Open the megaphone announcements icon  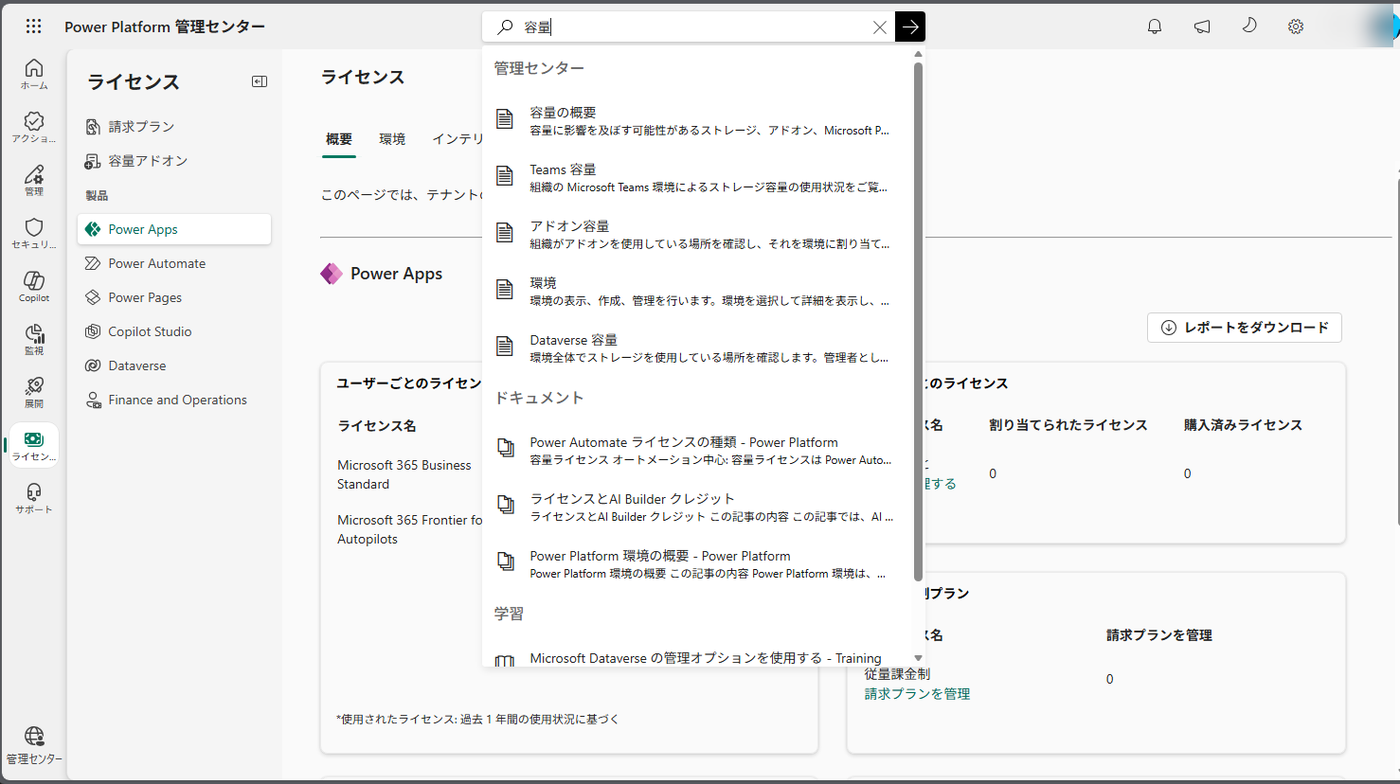pyautogui.click(x=1202, y=27)
